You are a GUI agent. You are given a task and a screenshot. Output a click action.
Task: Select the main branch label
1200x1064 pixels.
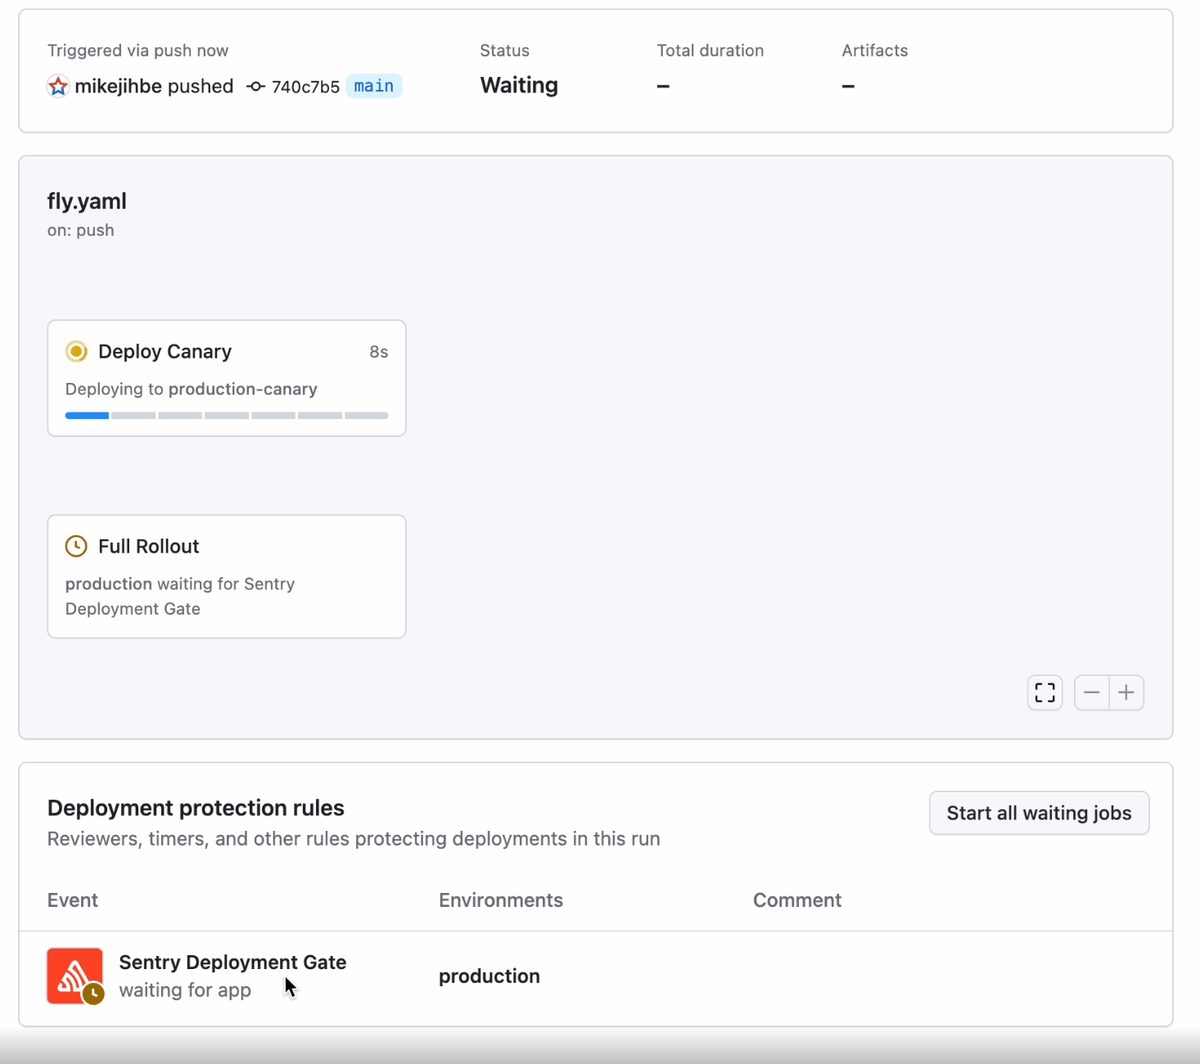373,86
